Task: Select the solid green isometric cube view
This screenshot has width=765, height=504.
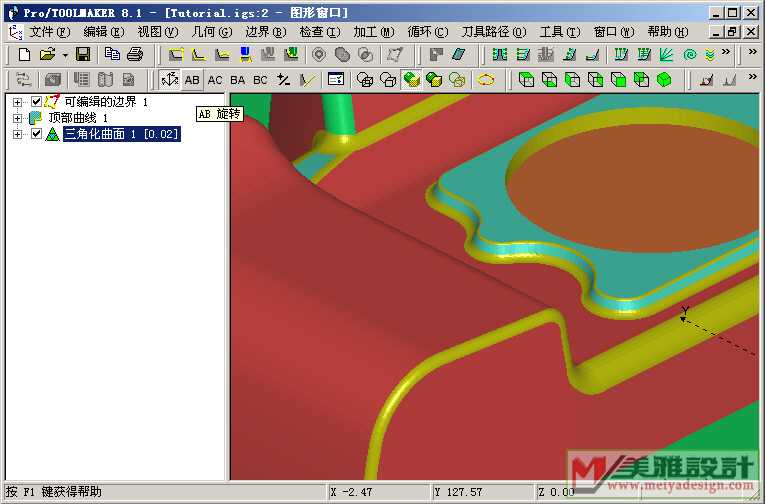Action: tap(664, 80)
